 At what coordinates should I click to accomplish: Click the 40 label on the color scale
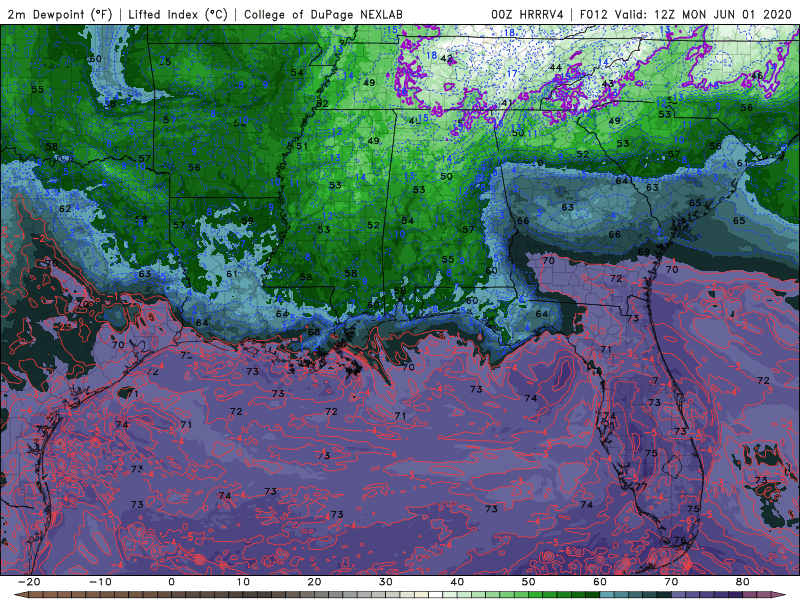point(457,582)
